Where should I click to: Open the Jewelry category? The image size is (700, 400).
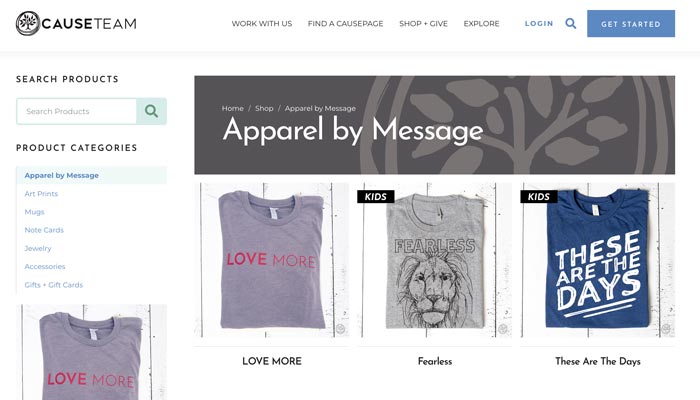click(x=38, y=248)
